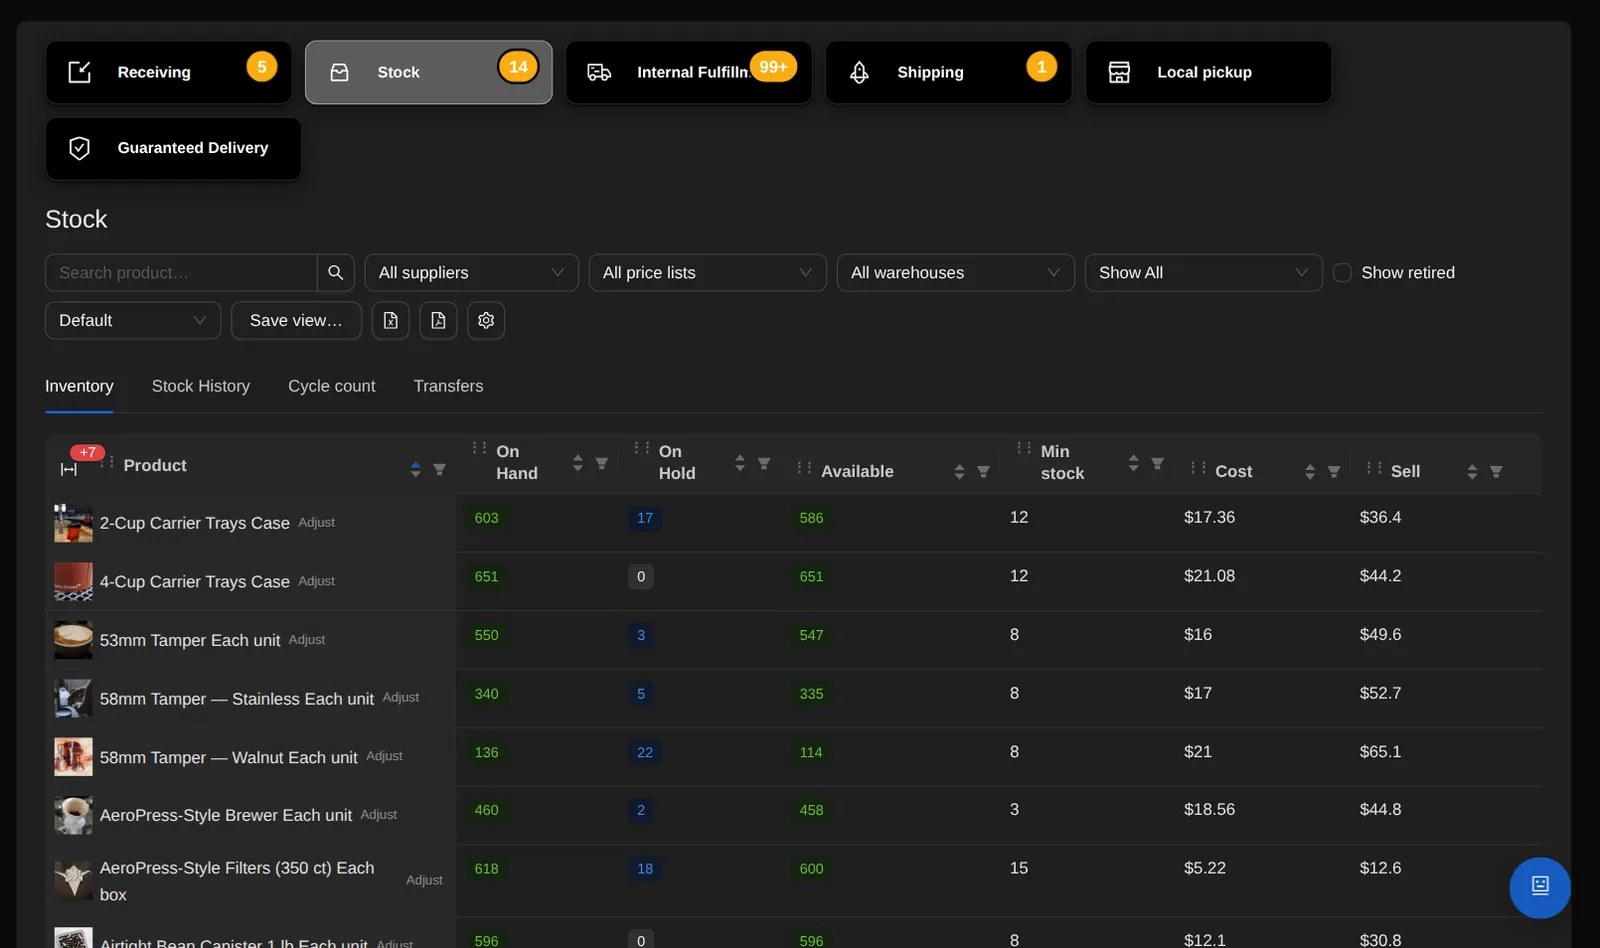Viewport: 1600px width, 948px height.
Task: Filter the Sell column
Action: 1496,471
